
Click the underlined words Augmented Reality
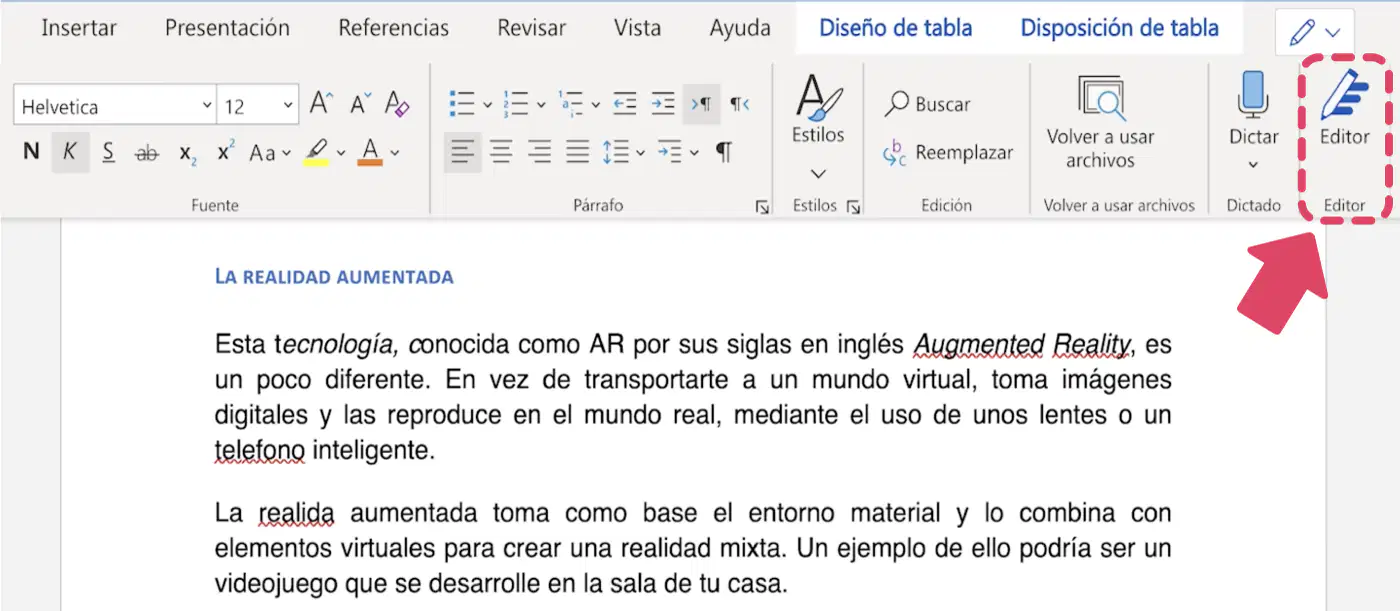pos(1022,346)
